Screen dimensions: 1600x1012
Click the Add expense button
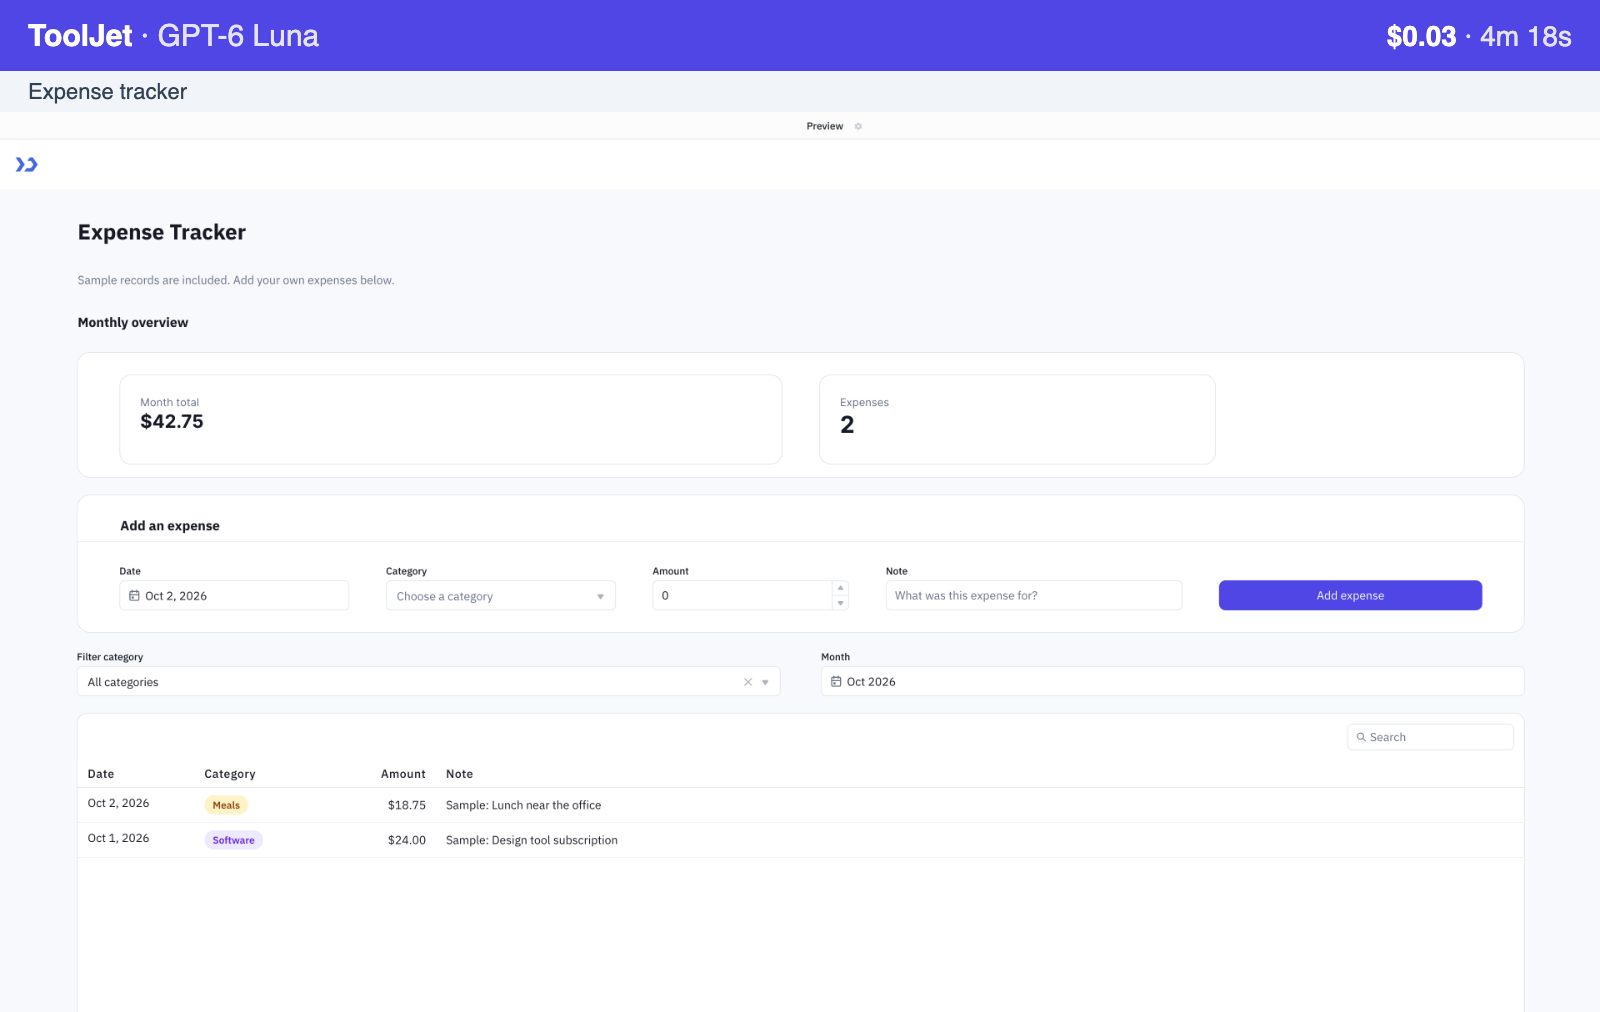tap(1350, 596)
